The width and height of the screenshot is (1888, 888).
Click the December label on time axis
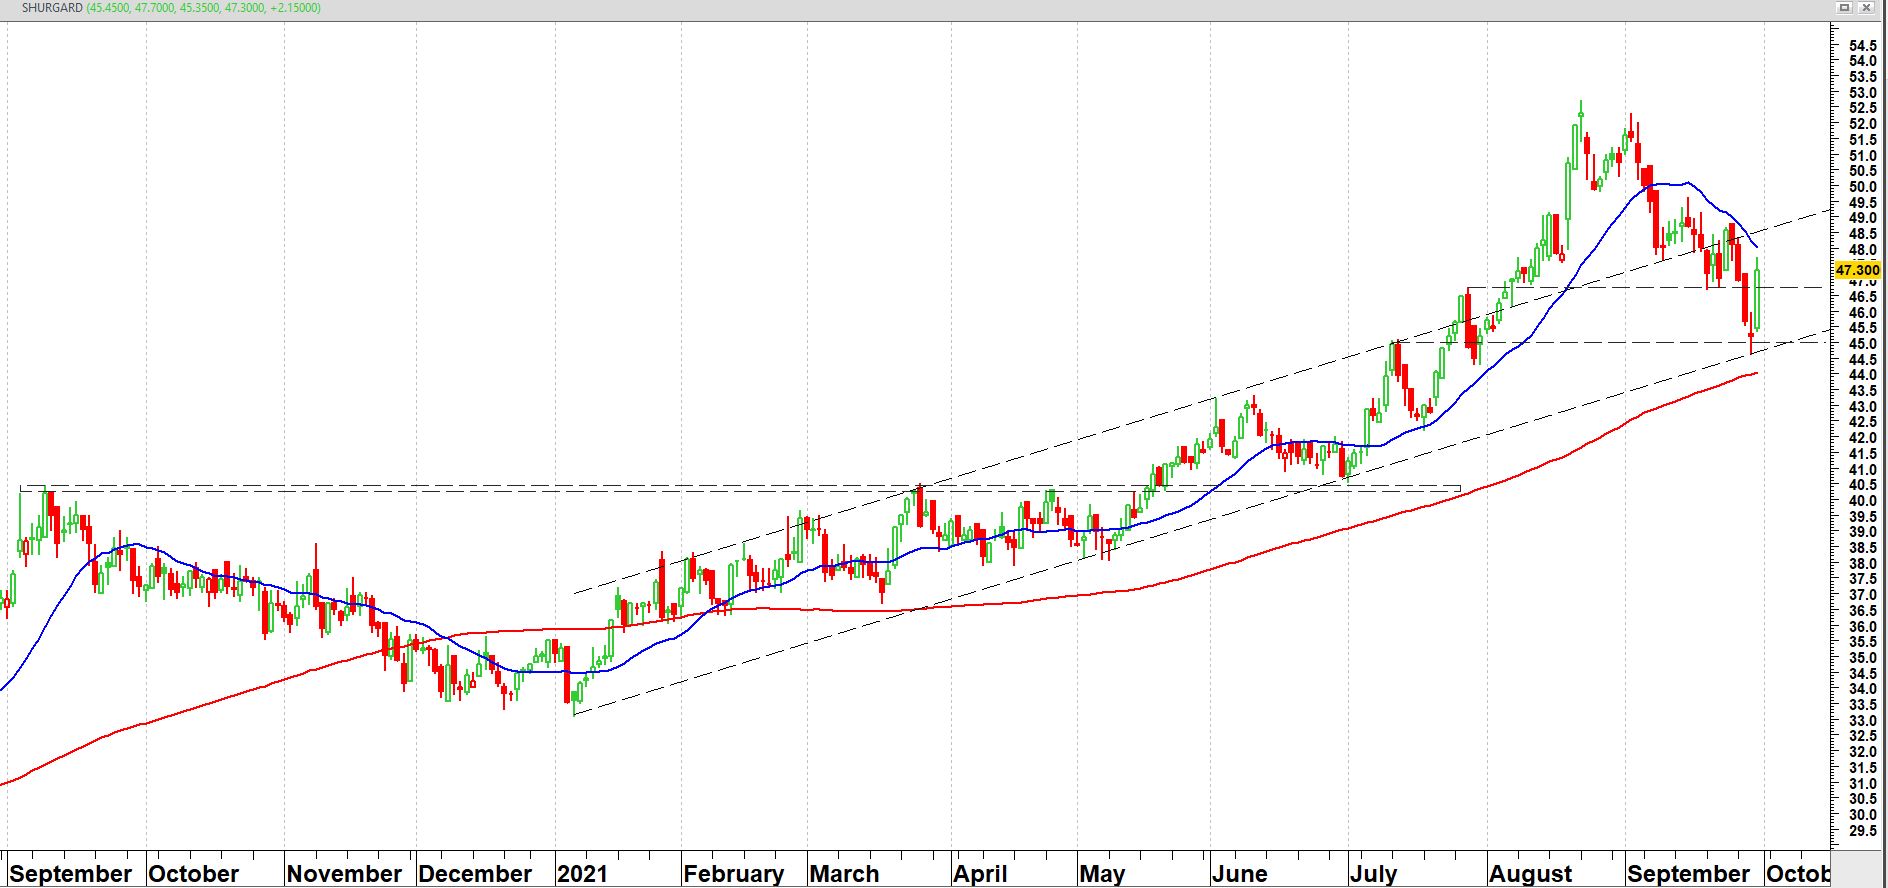(475, 873)
